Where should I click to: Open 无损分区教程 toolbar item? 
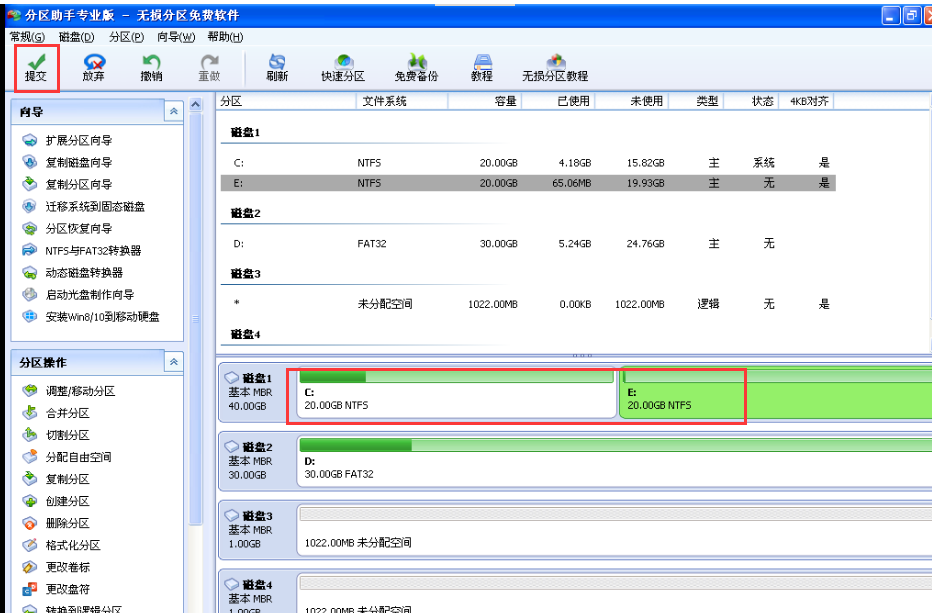pos(555,68)
